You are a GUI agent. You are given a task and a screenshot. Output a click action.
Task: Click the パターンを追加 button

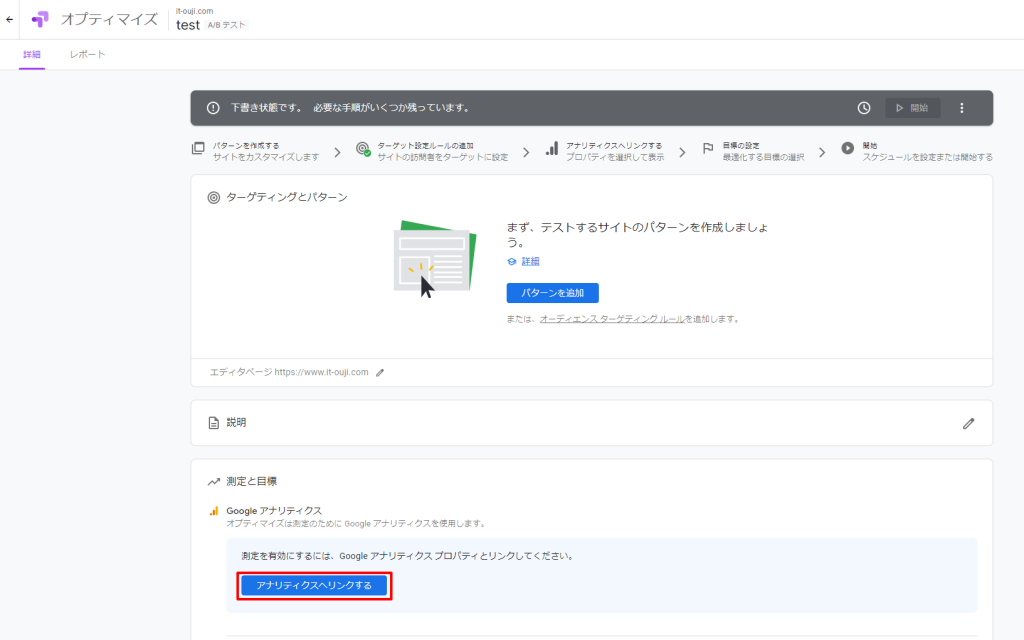coord(552,293)
